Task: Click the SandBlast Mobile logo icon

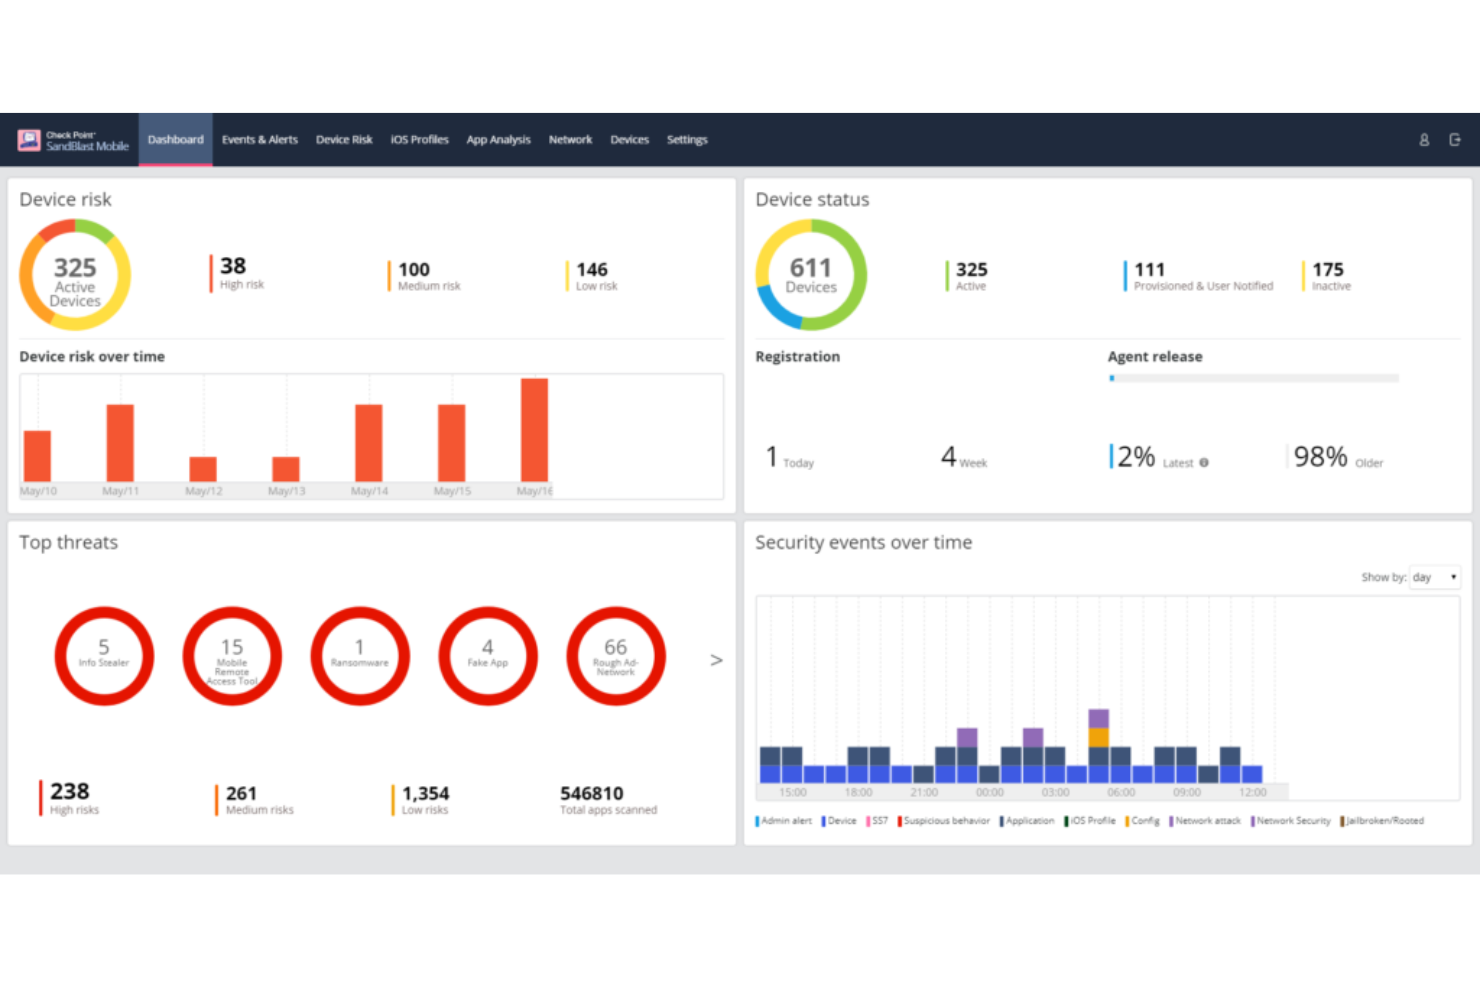Action: tap(29, 140)
